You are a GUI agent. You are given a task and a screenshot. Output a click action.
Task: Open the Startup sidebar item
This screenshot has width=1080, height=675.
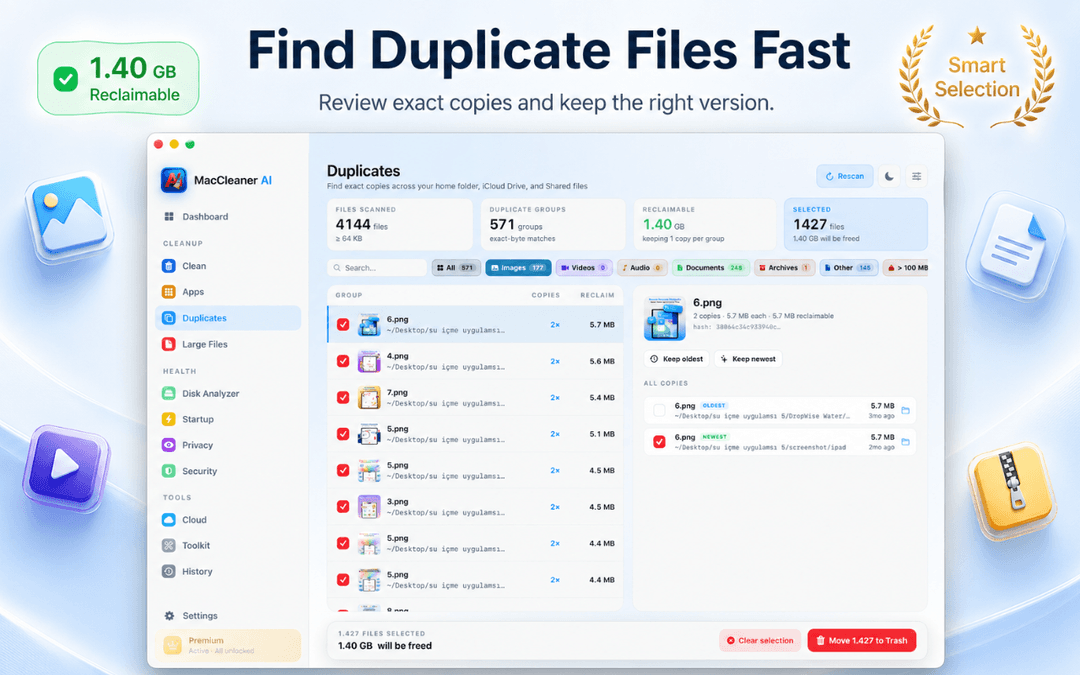click(x=188, y=419)
